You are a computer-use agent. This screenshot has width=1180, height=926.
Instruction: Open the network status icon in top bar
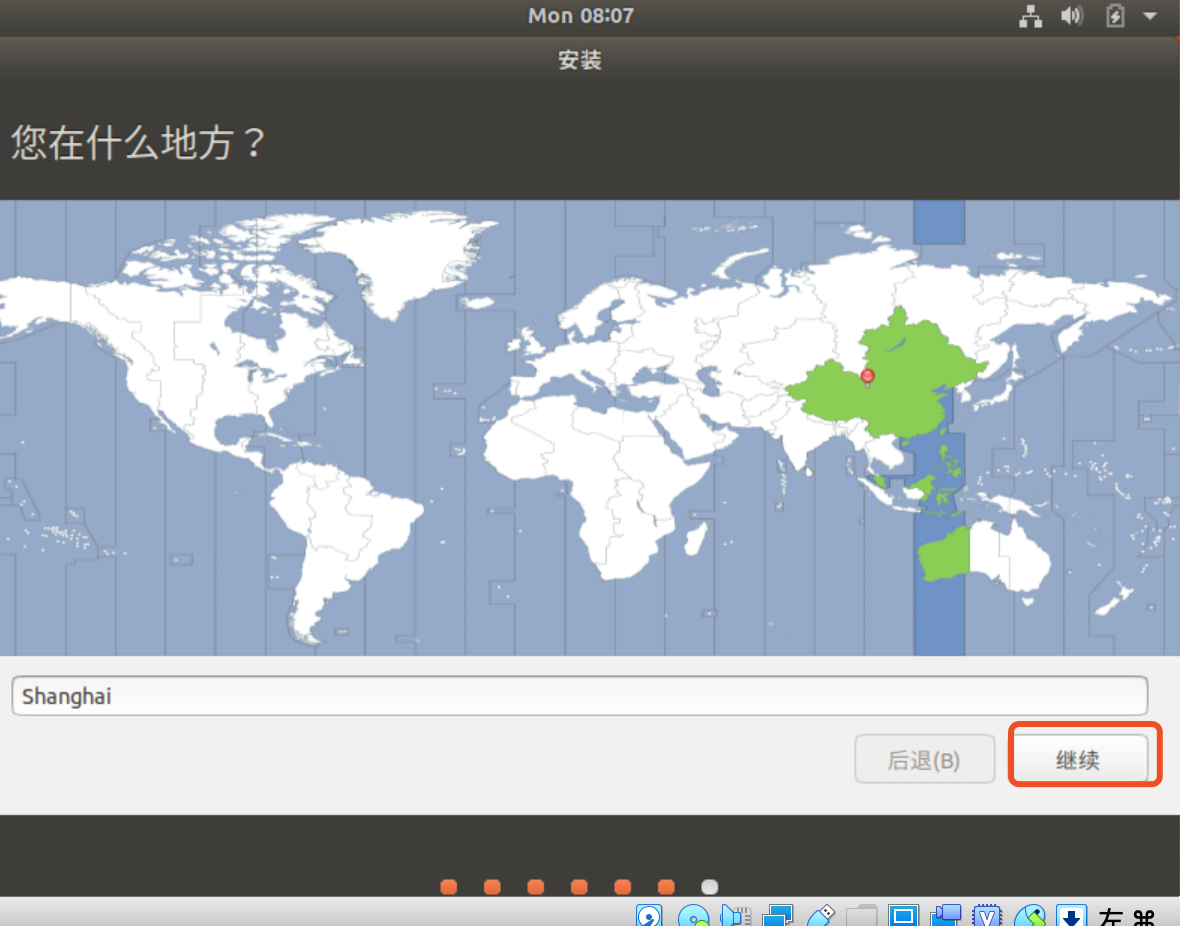pyautogui.click(x=1030, y=16)
